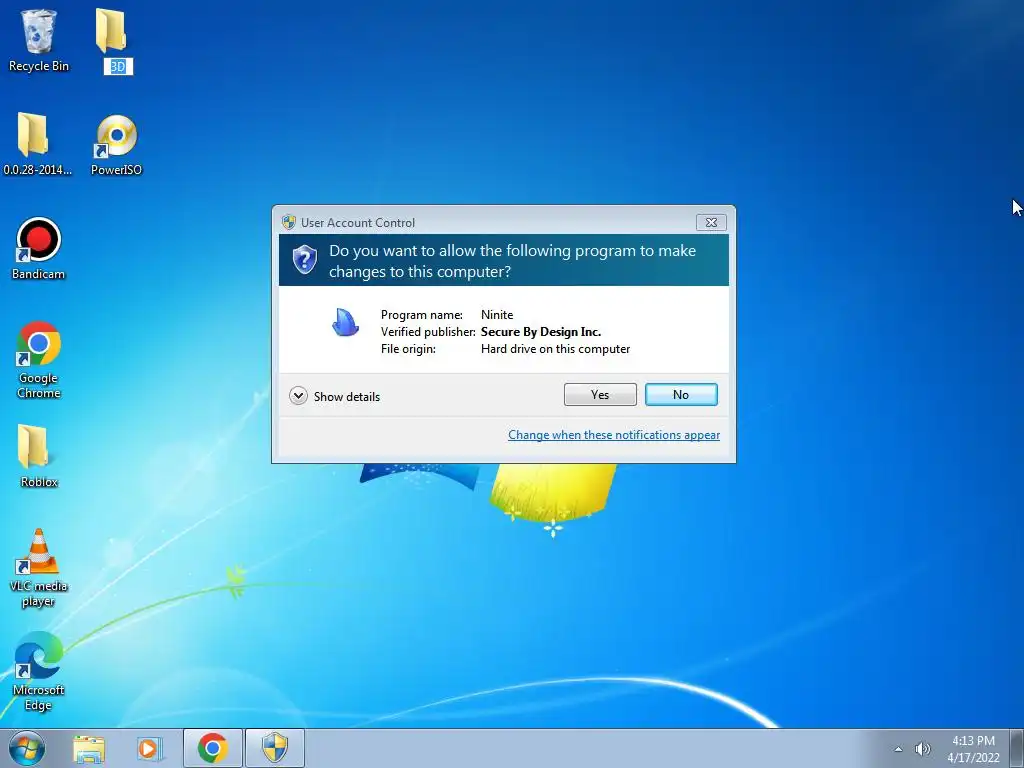Click the UAC question-mark shield icon

coord(304,259)
